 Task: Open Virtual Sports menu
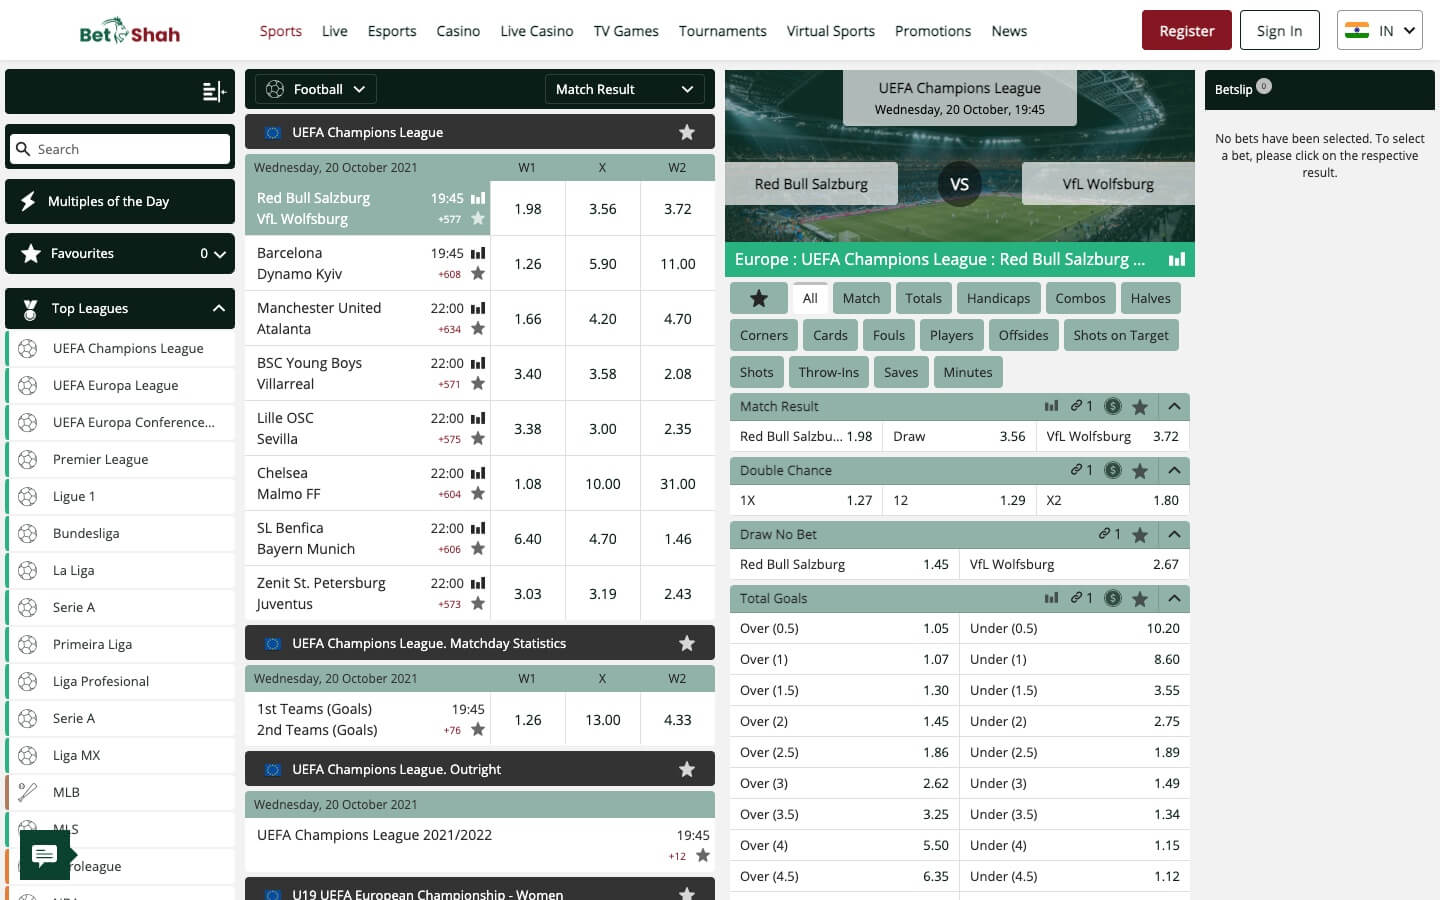pos(830,31)
